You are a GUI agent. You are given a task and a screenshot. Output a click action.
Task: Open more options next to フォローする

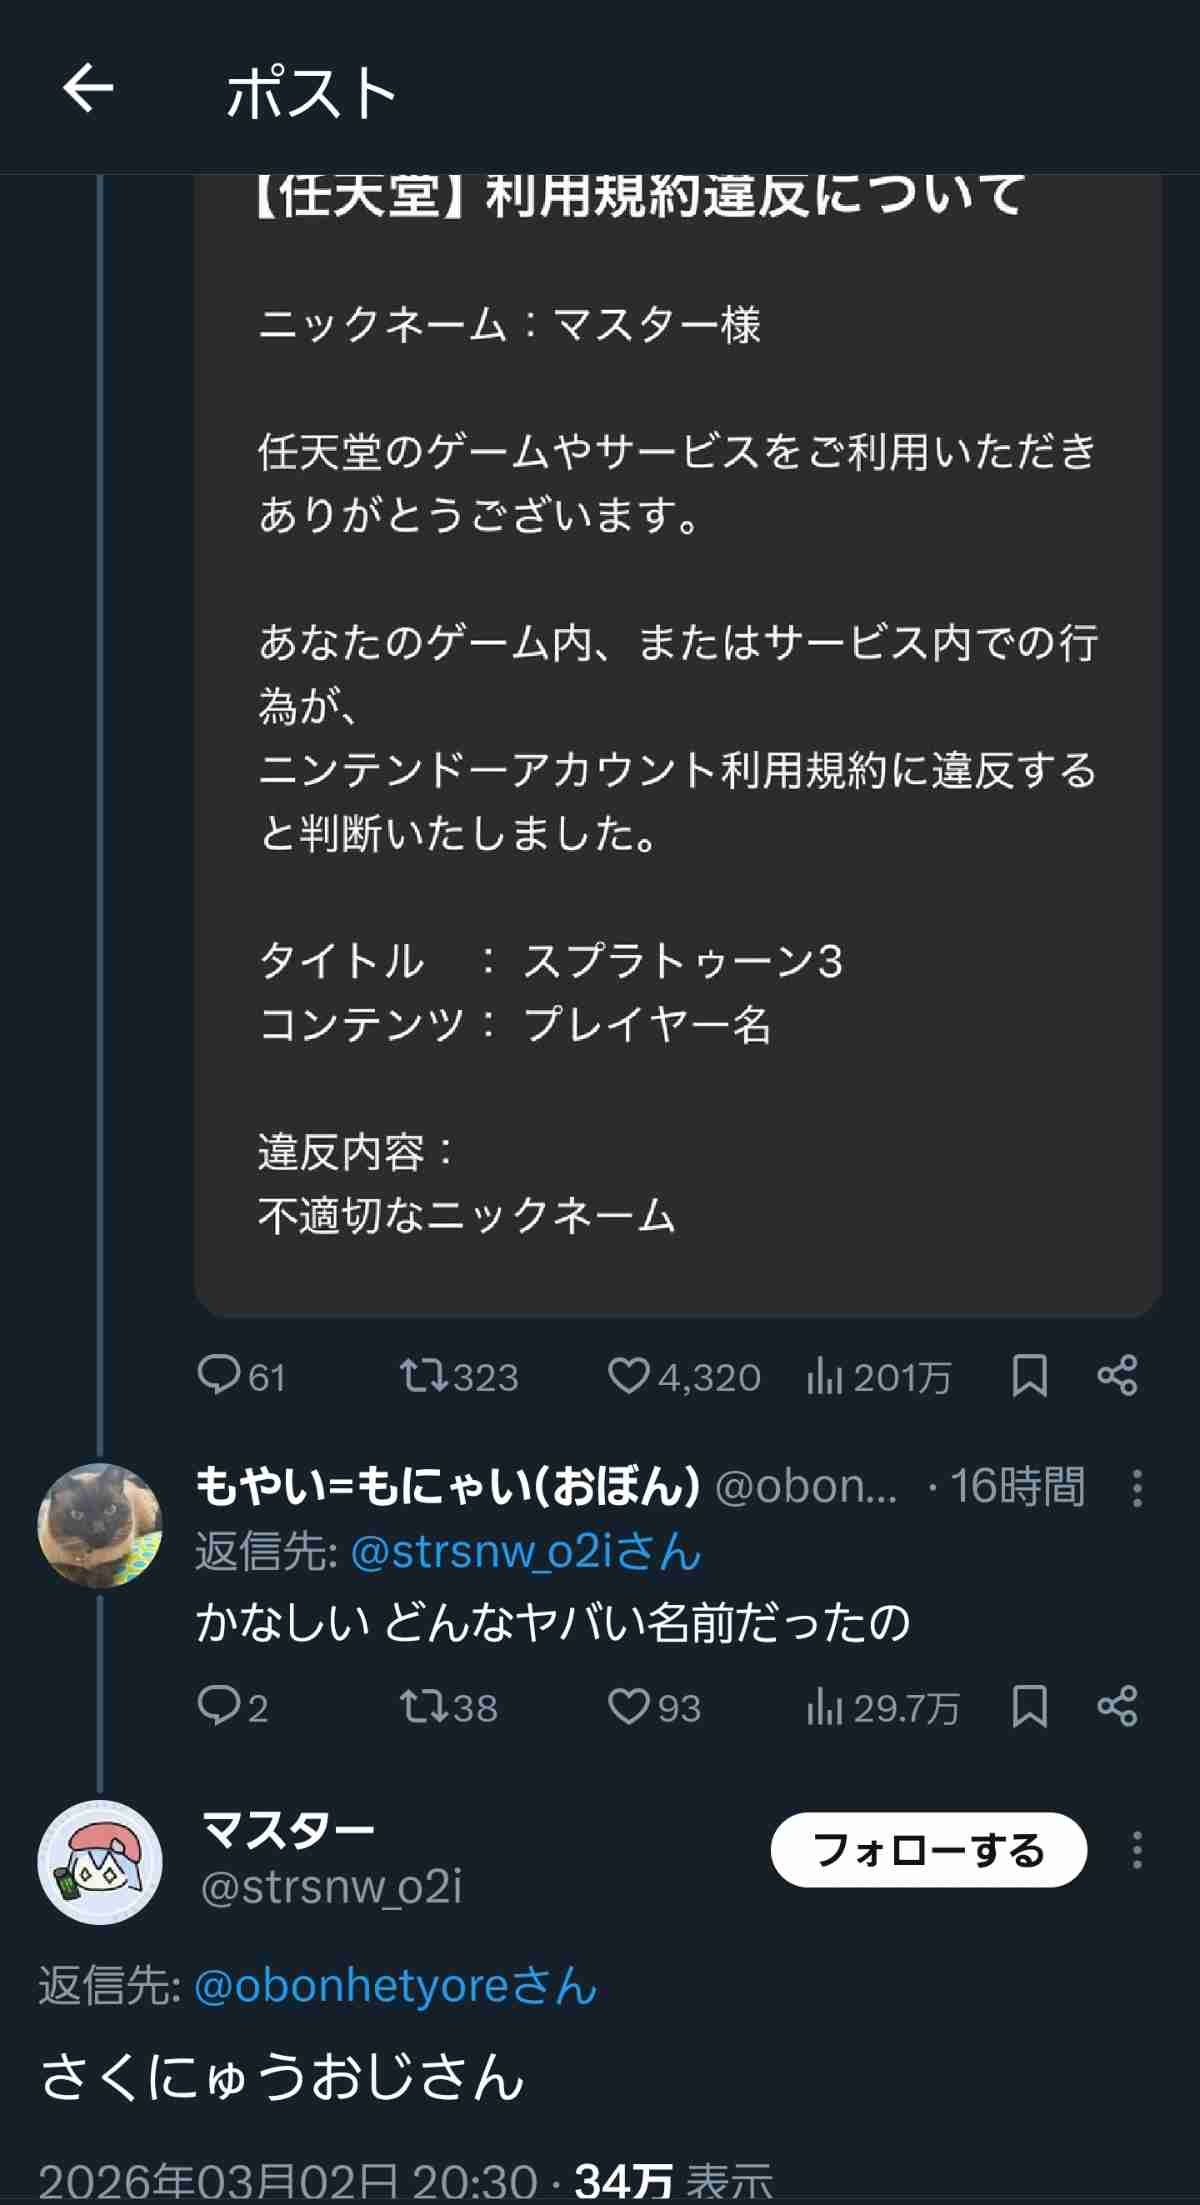point(1137,1850)
